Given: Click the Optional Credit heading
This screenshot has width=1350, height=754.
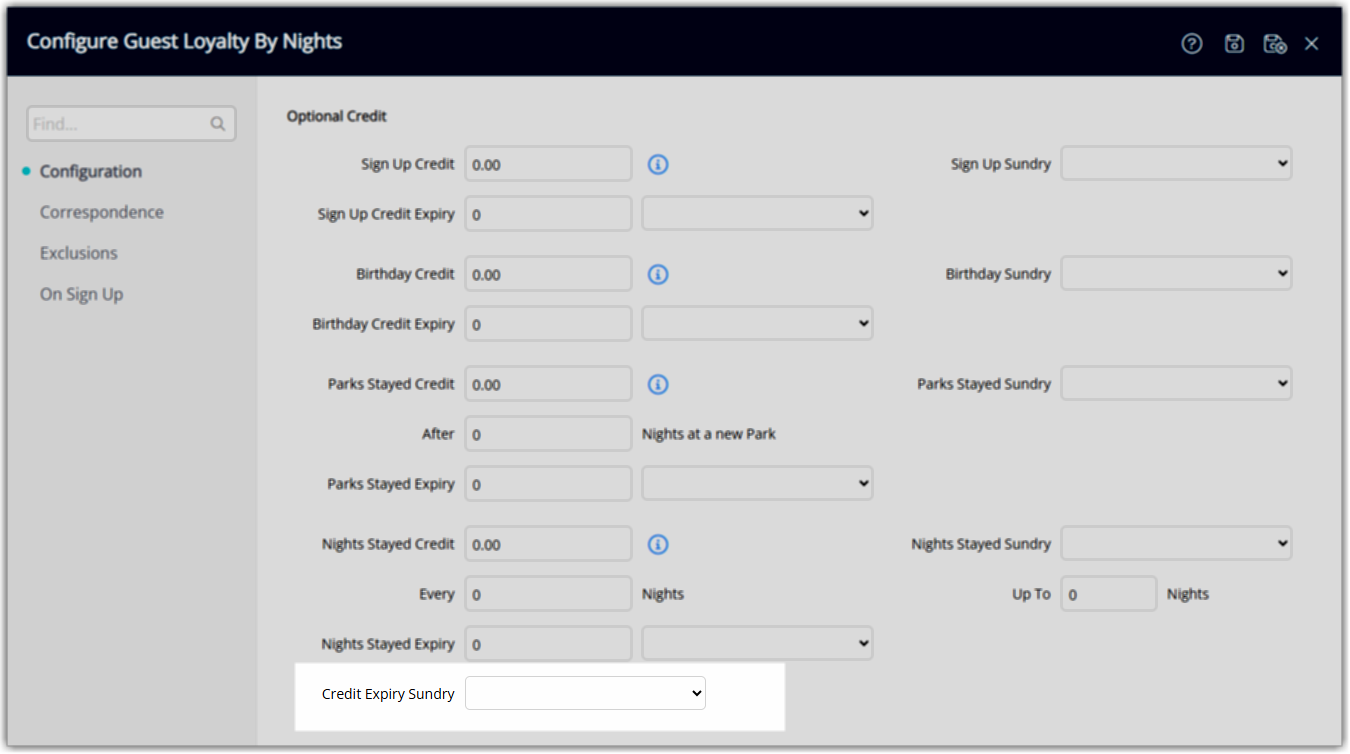Looking at the screenshot, I should (x=337, y=116).
